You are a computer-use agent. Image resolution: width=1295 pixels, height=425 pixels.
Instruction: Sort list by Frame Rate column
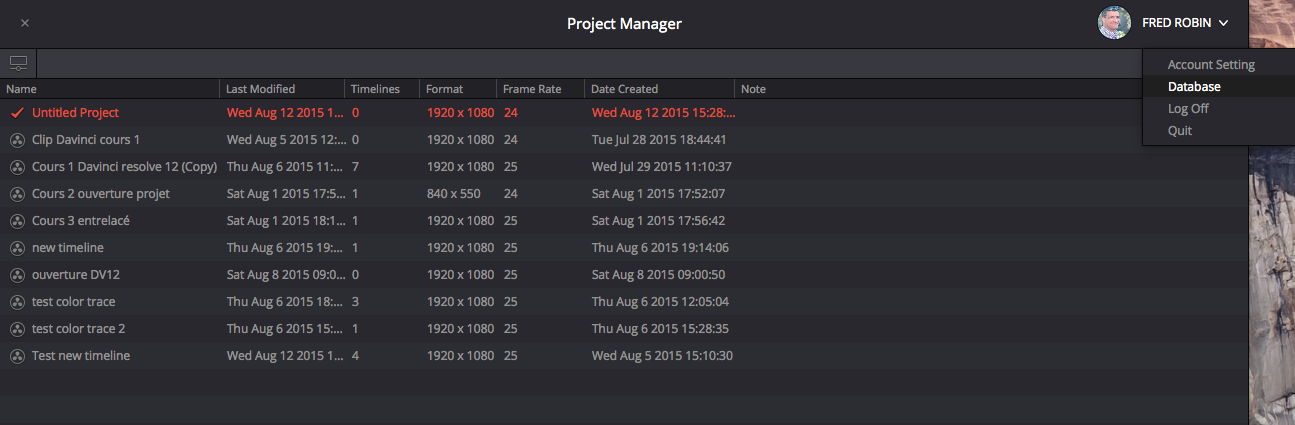click(531, 89)
